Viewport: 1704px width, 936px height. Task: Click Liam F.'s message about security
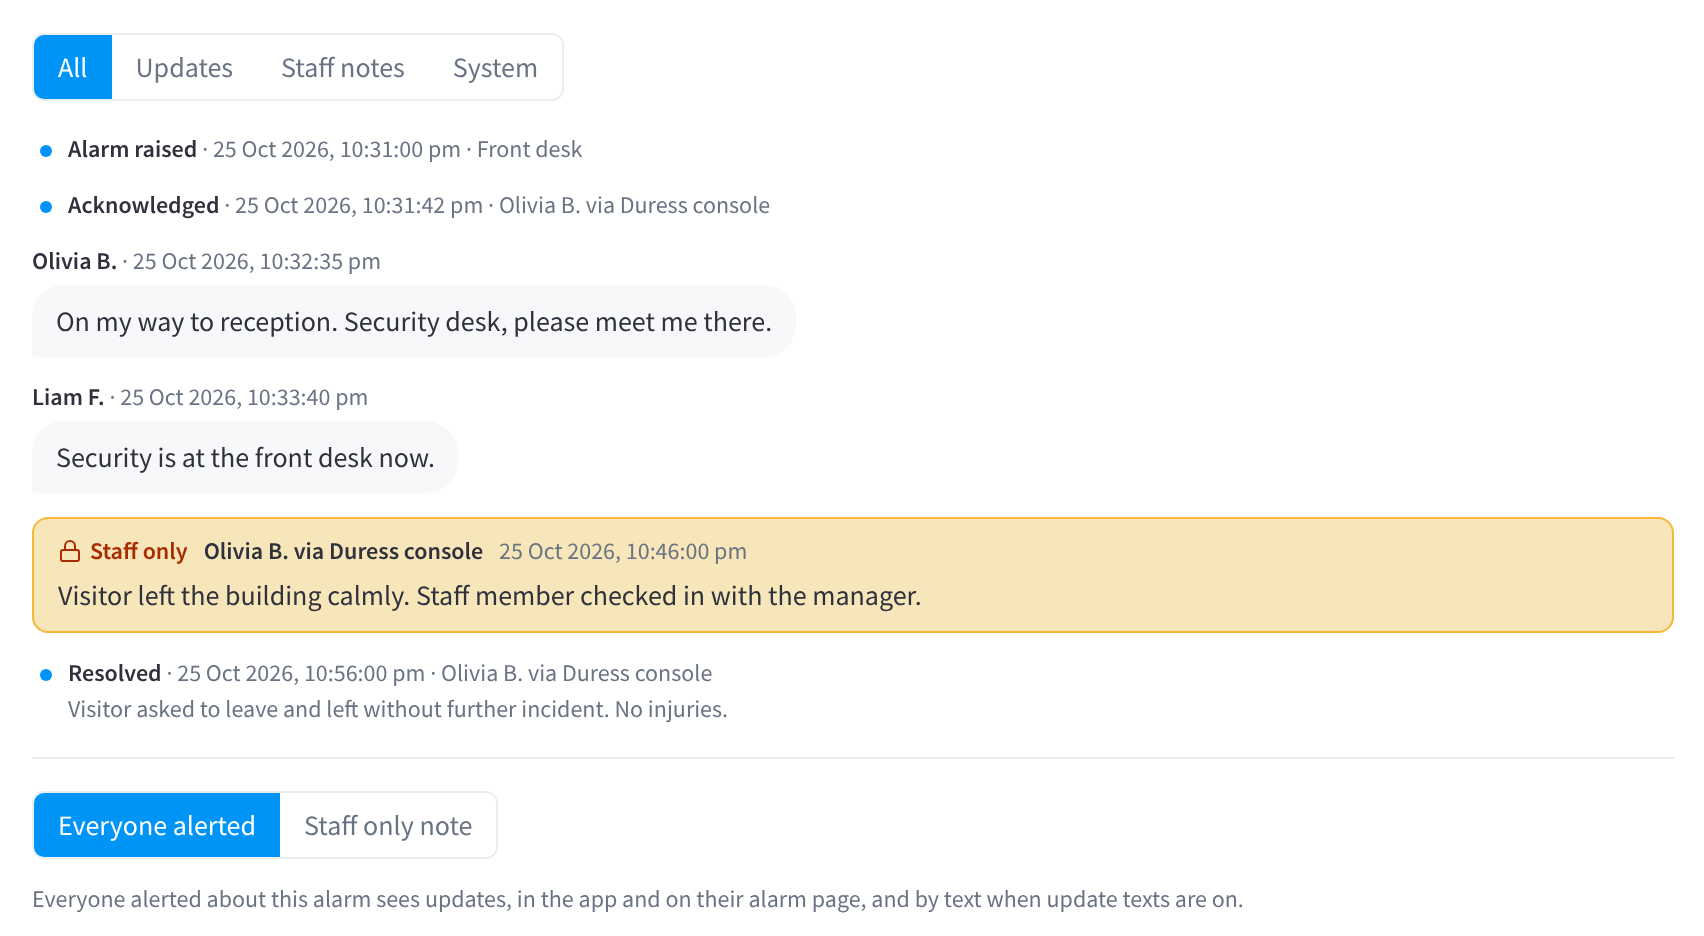(245, 458)
